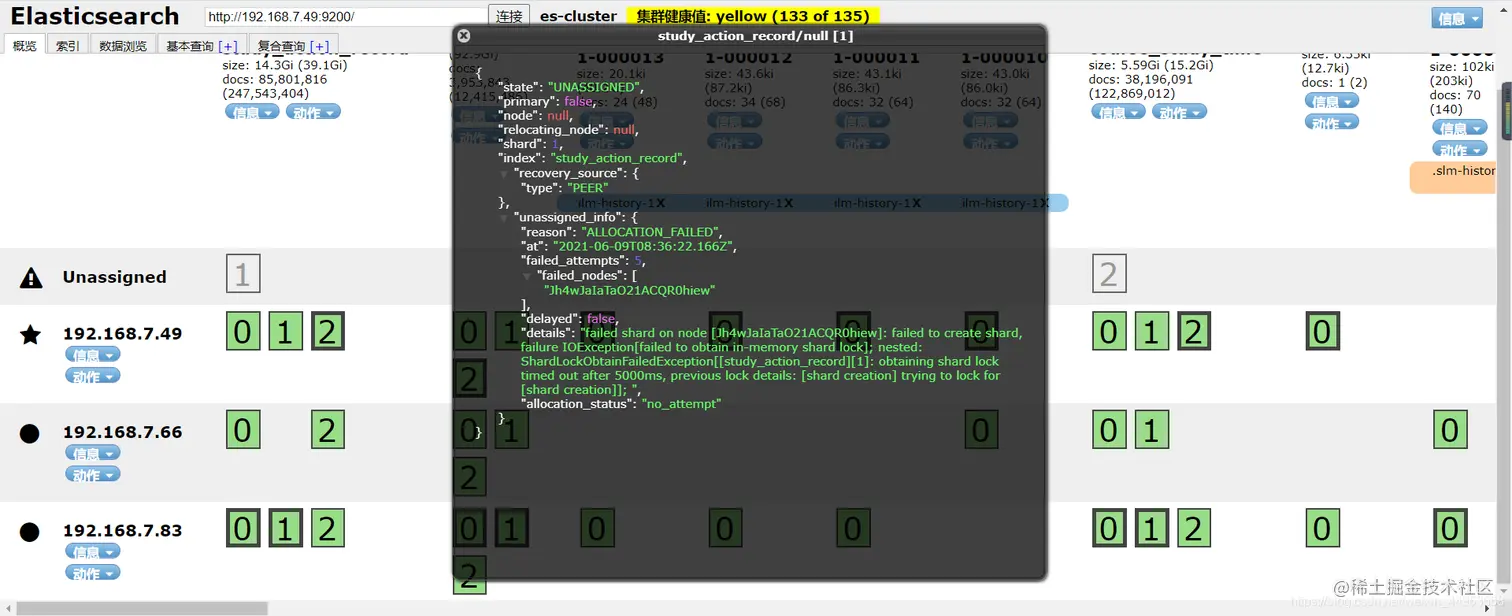
Task: Open 动作 dropdown for the docs 1 (2) index
Action: tap(1332, 123)
